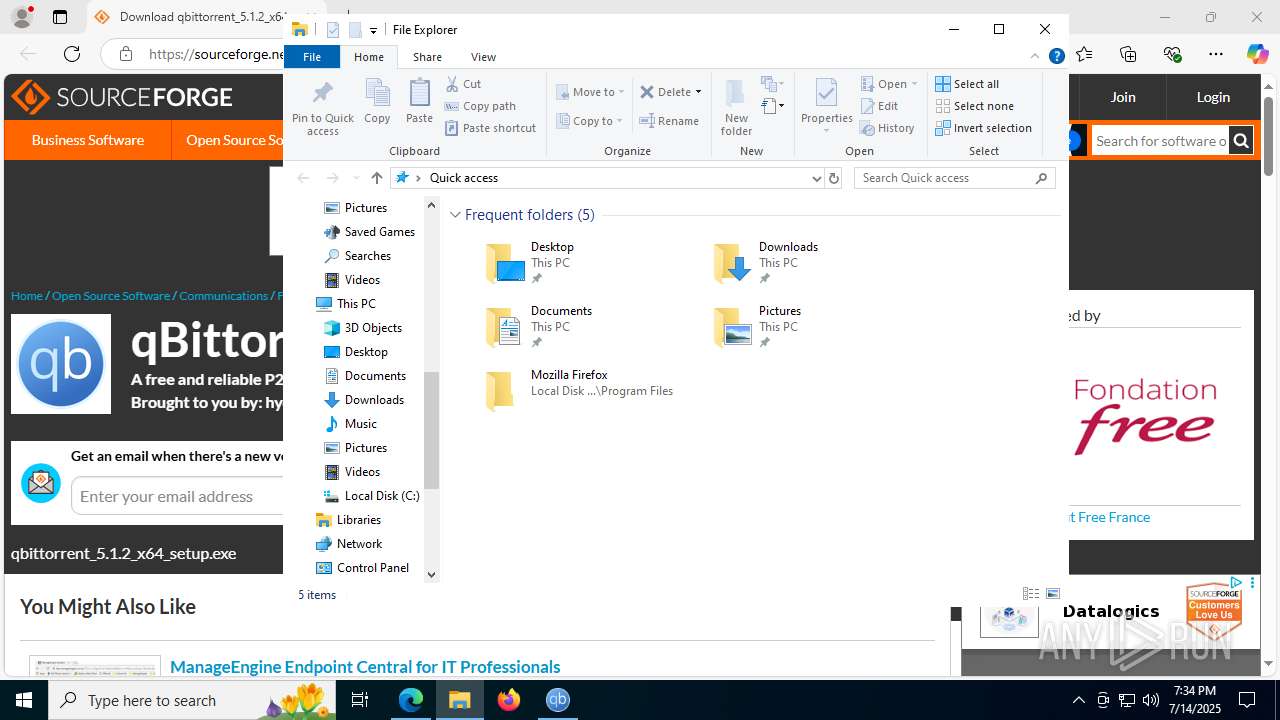Image resolution: width=1280 pixels, height=720 pixels.
Task: Collapse the Frequent folders group
Action: (455, 215)
